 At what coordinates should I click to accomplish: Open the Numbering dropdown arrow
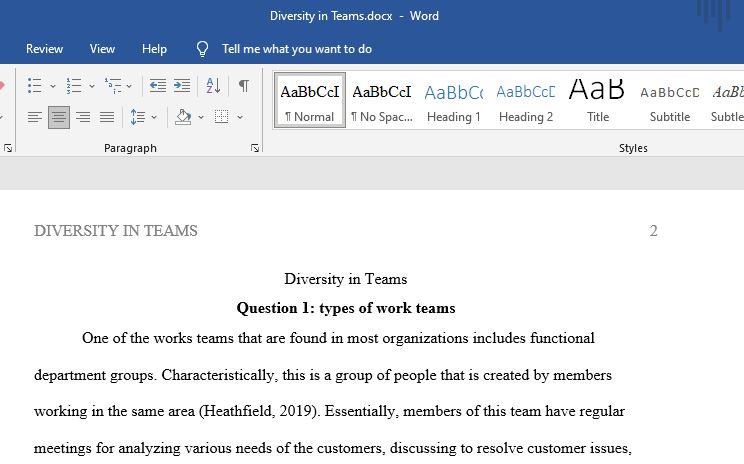(x=92, y=86)
